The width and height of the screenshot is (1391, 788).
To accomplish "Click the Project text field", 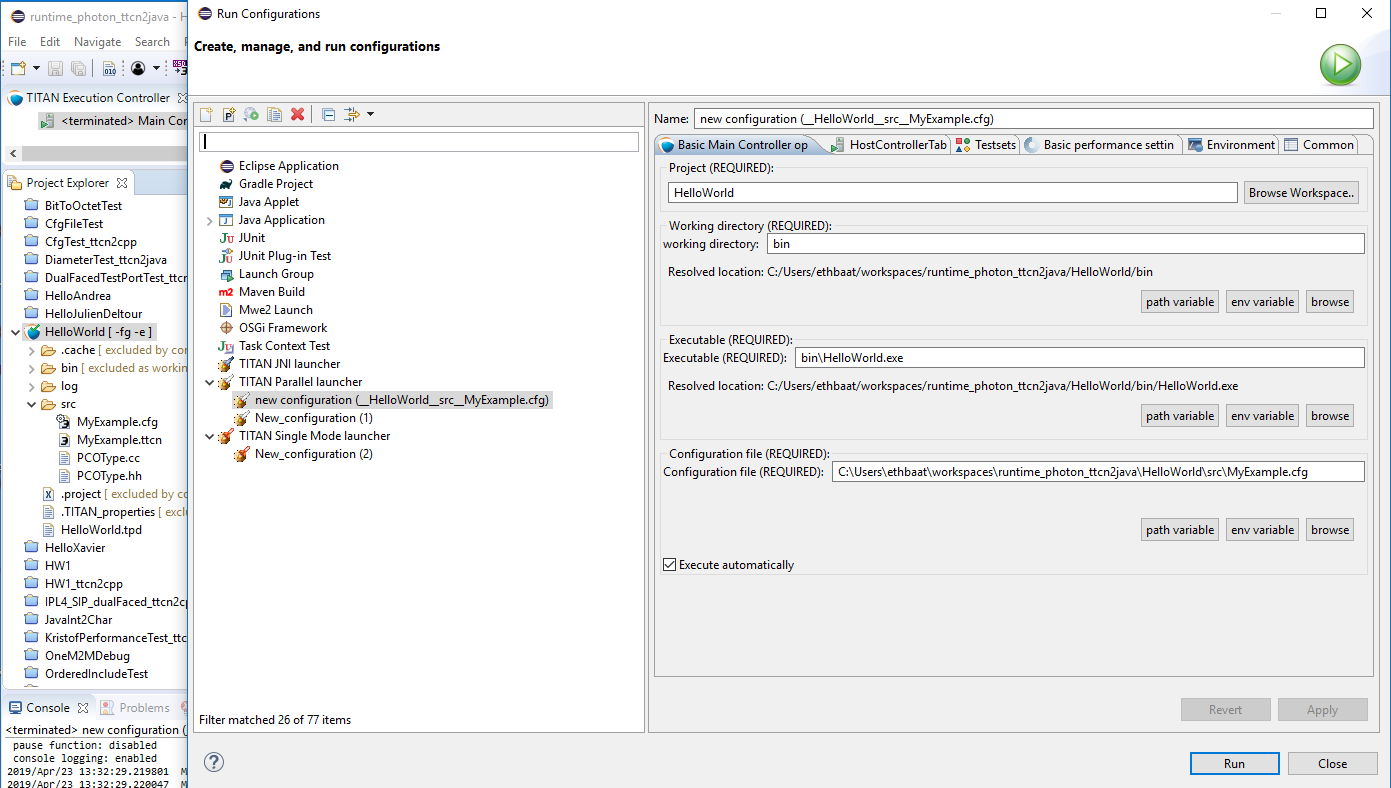I will click(x=953, y=193).
